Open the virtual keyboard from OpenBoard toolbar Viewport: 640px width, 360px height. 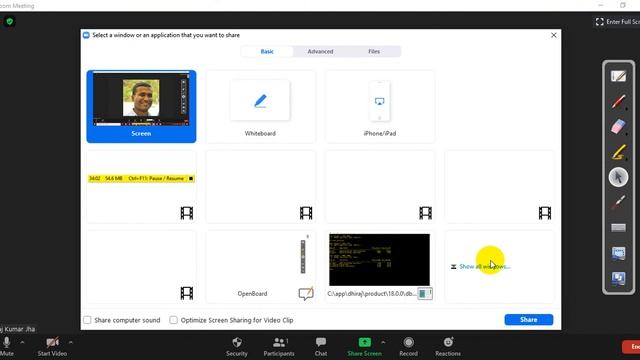[618, 228]
